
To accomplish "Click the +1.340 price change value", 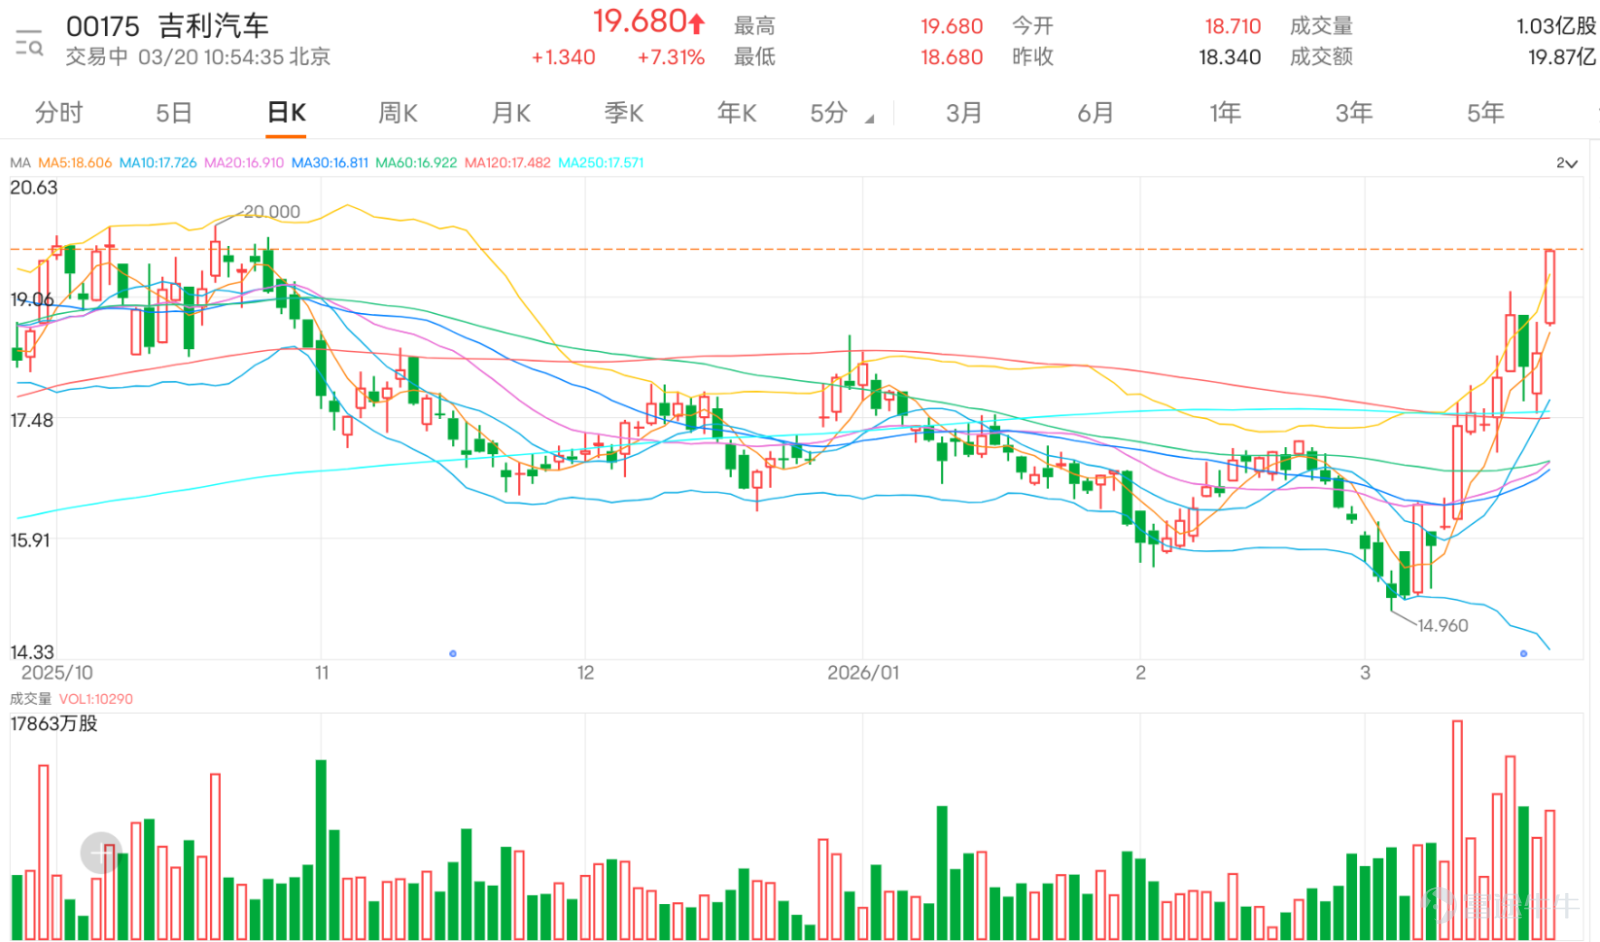I will coord(563,57).
